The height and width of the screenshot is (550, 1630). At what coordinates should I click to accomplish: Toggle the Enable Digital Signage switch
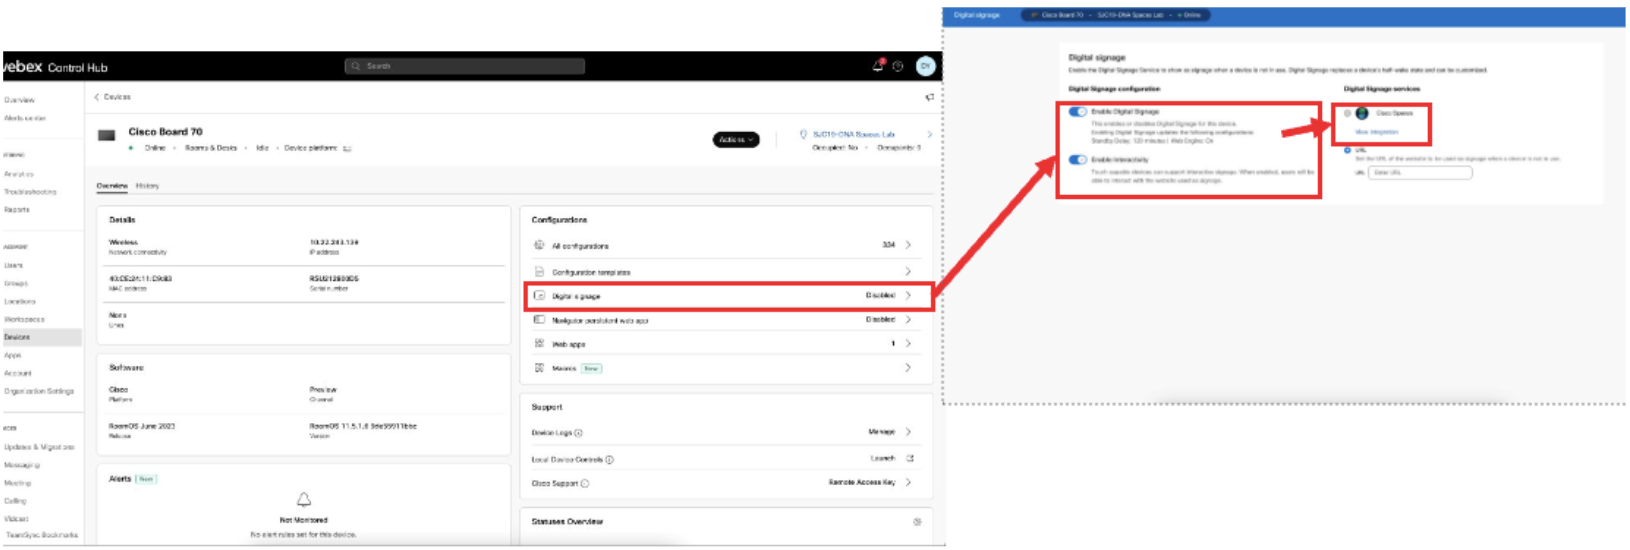(x=1077, y=112)
